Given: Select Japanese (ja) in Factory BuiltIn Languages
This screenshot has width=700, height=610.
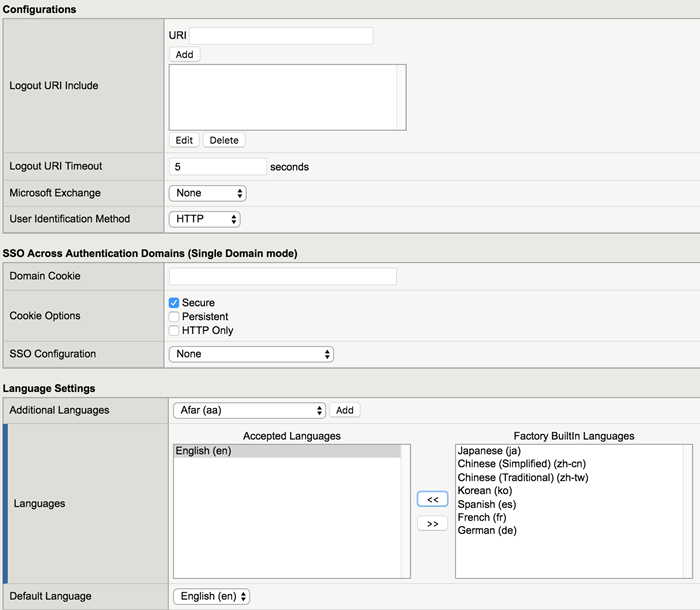Looking at the screenshot, I should [x=496, y=451].
